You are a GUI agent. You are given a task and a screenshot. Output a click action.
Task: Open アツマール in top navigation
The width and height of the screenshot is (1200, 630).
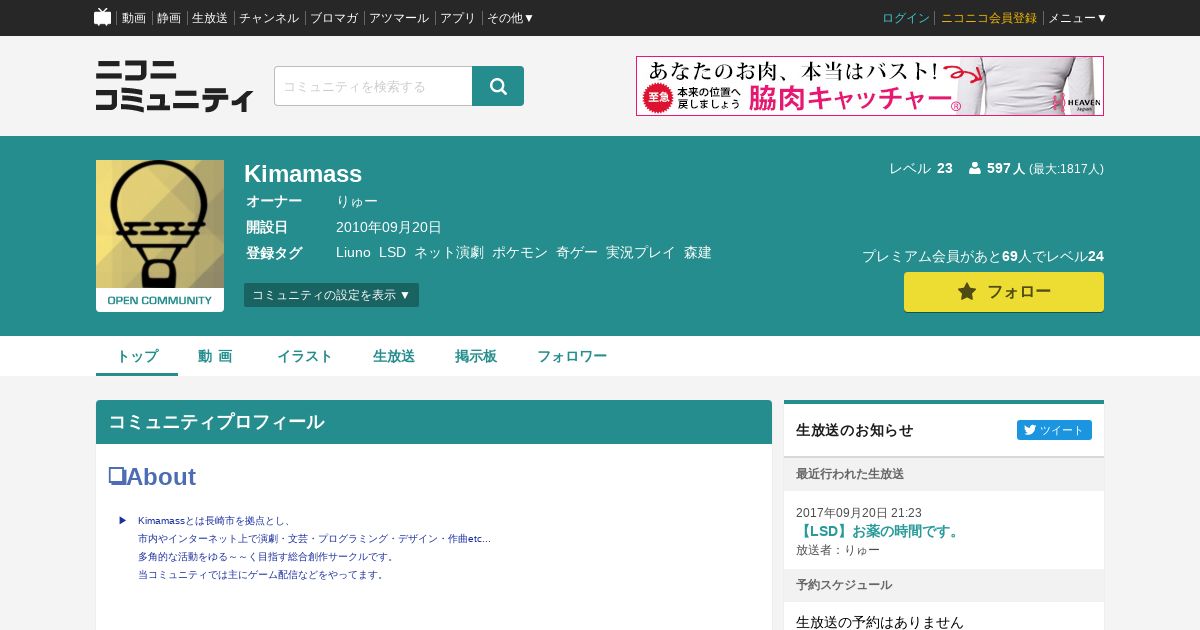tap(399, 18)
